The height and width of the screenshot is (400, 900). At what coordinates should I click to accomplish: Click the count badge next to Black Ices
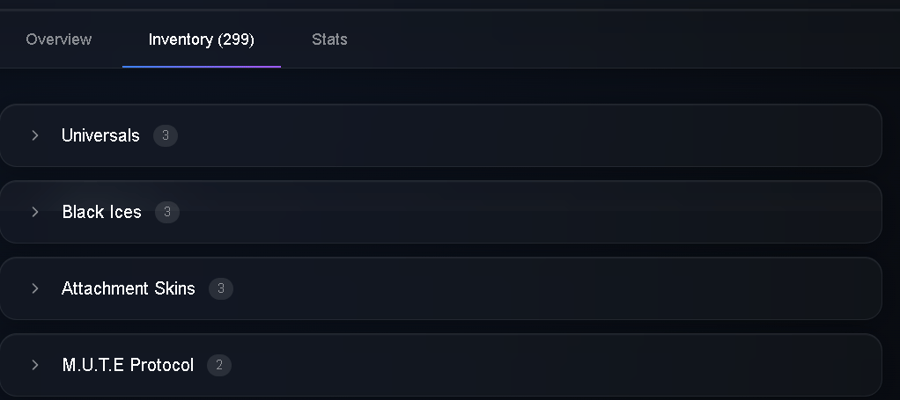167,212
